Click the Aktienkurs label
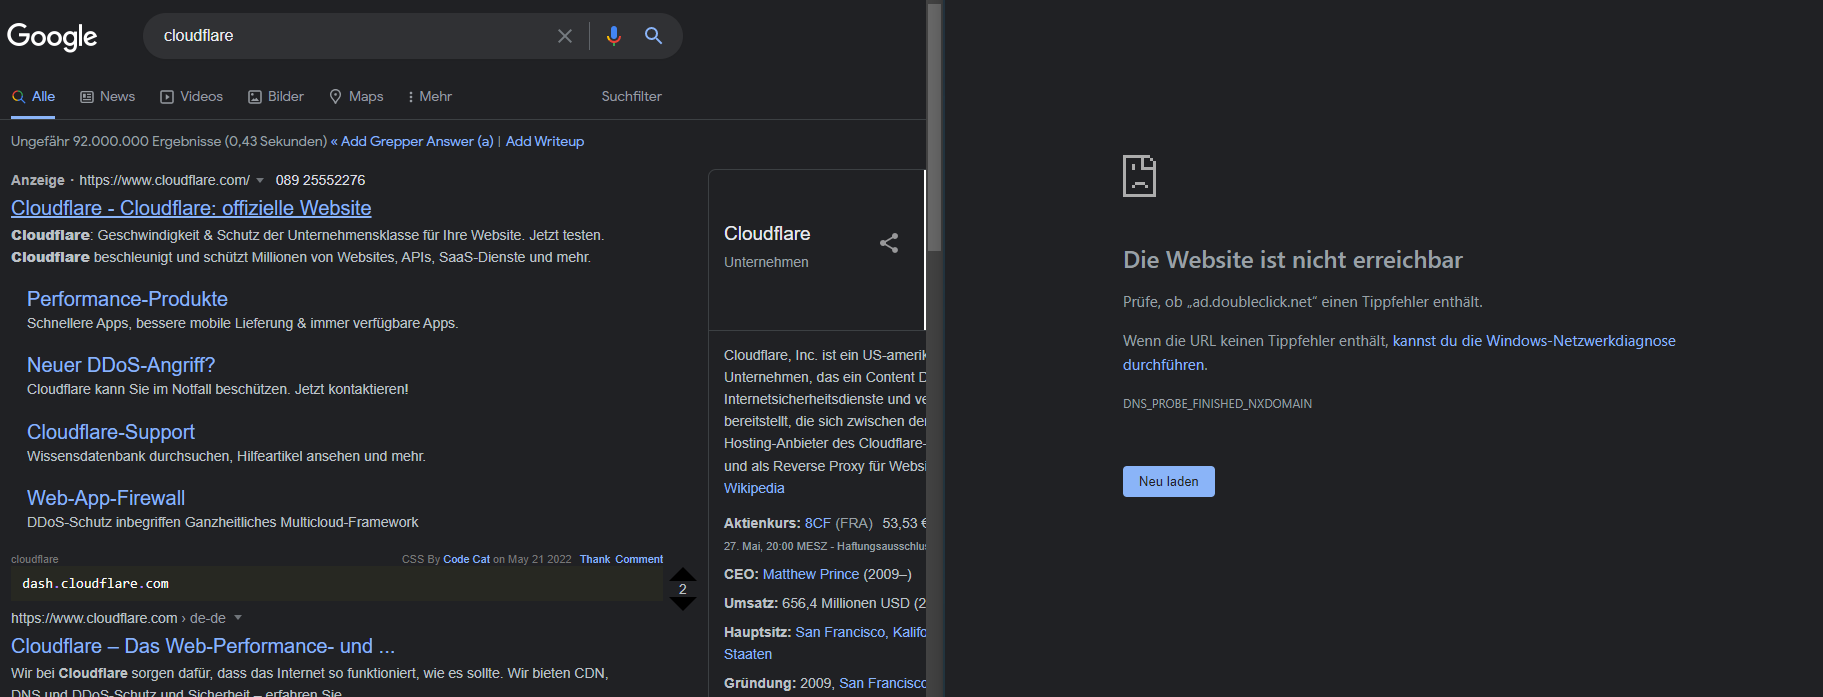The image size is (1823, 697). (x=762, y=523)
